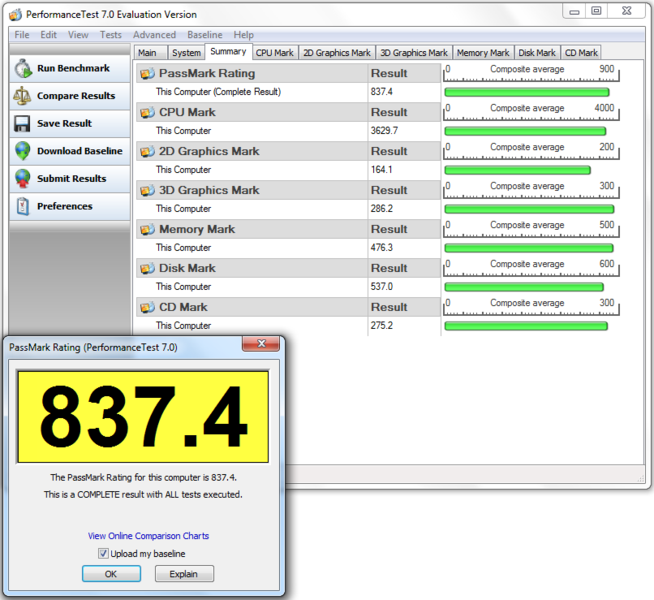
Task: Switch to the Disk Mark tab
Action: [x=537, y=53]
